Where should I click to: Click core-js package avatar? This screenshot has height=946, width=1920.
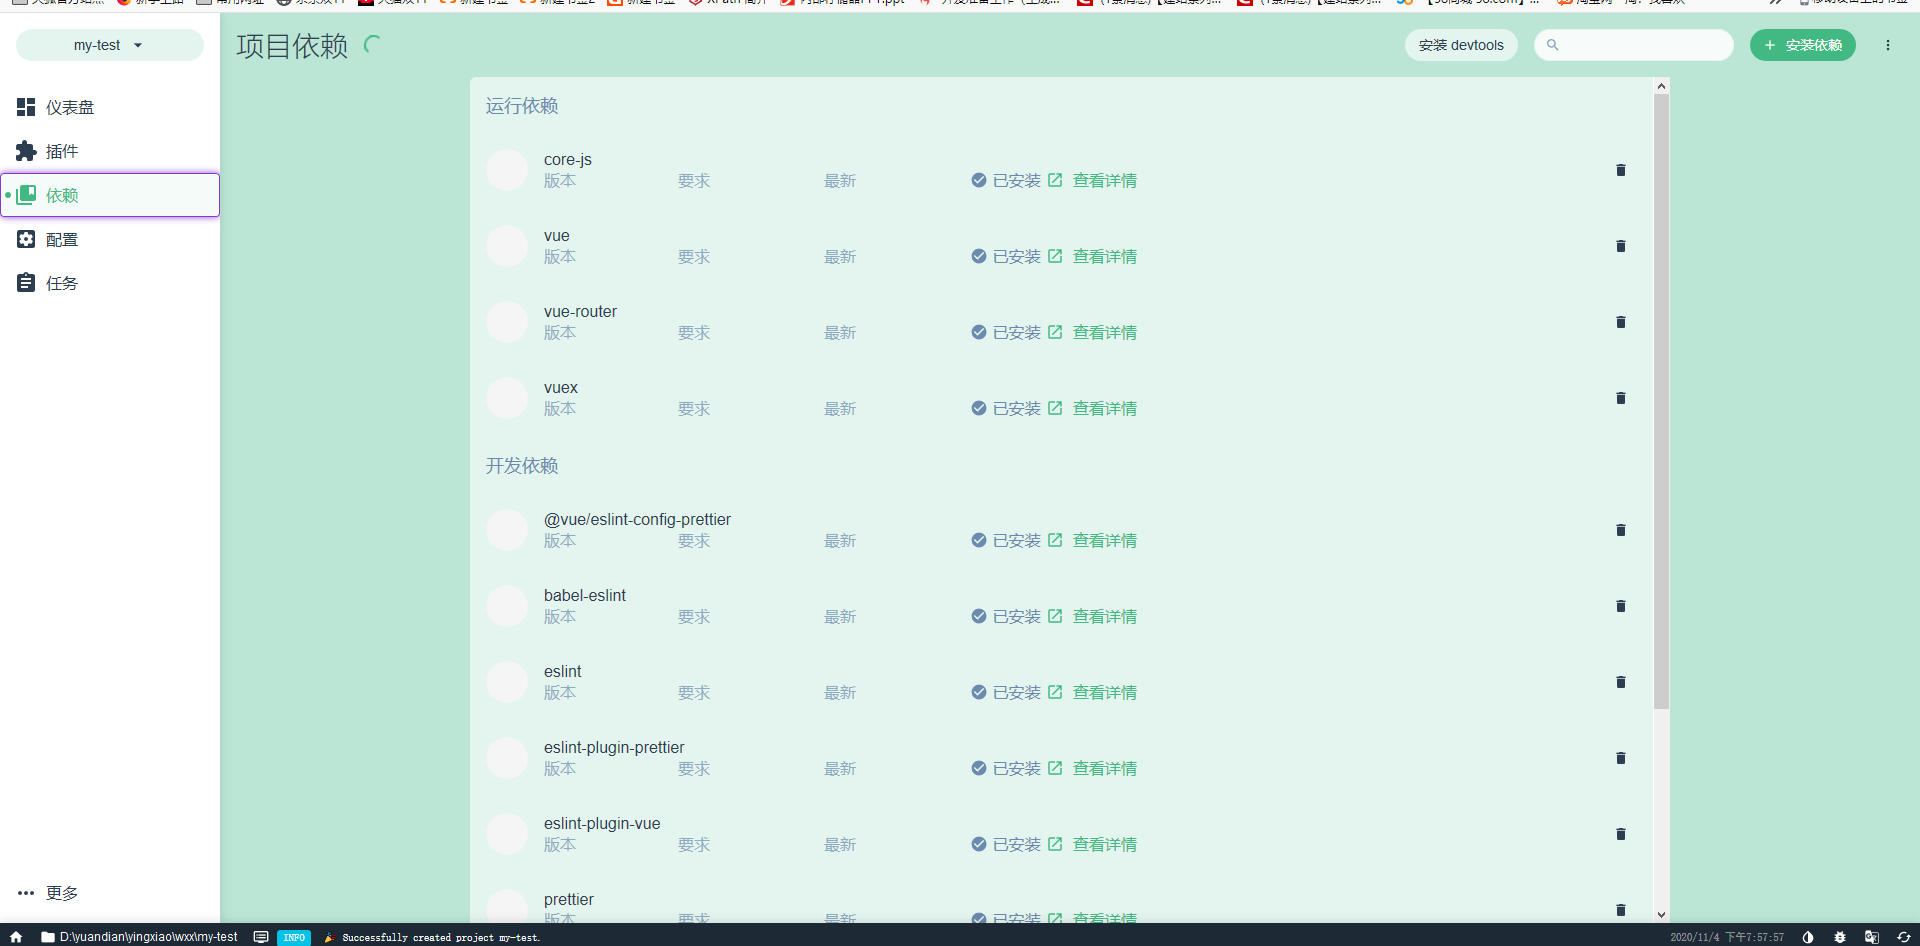pyautogui.click(x=507, y=170)
